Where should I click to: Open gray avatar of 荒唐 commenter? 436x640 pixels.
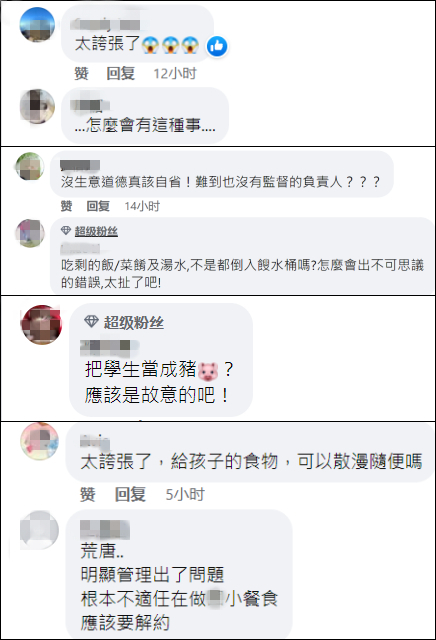click(x=40, y=530)
